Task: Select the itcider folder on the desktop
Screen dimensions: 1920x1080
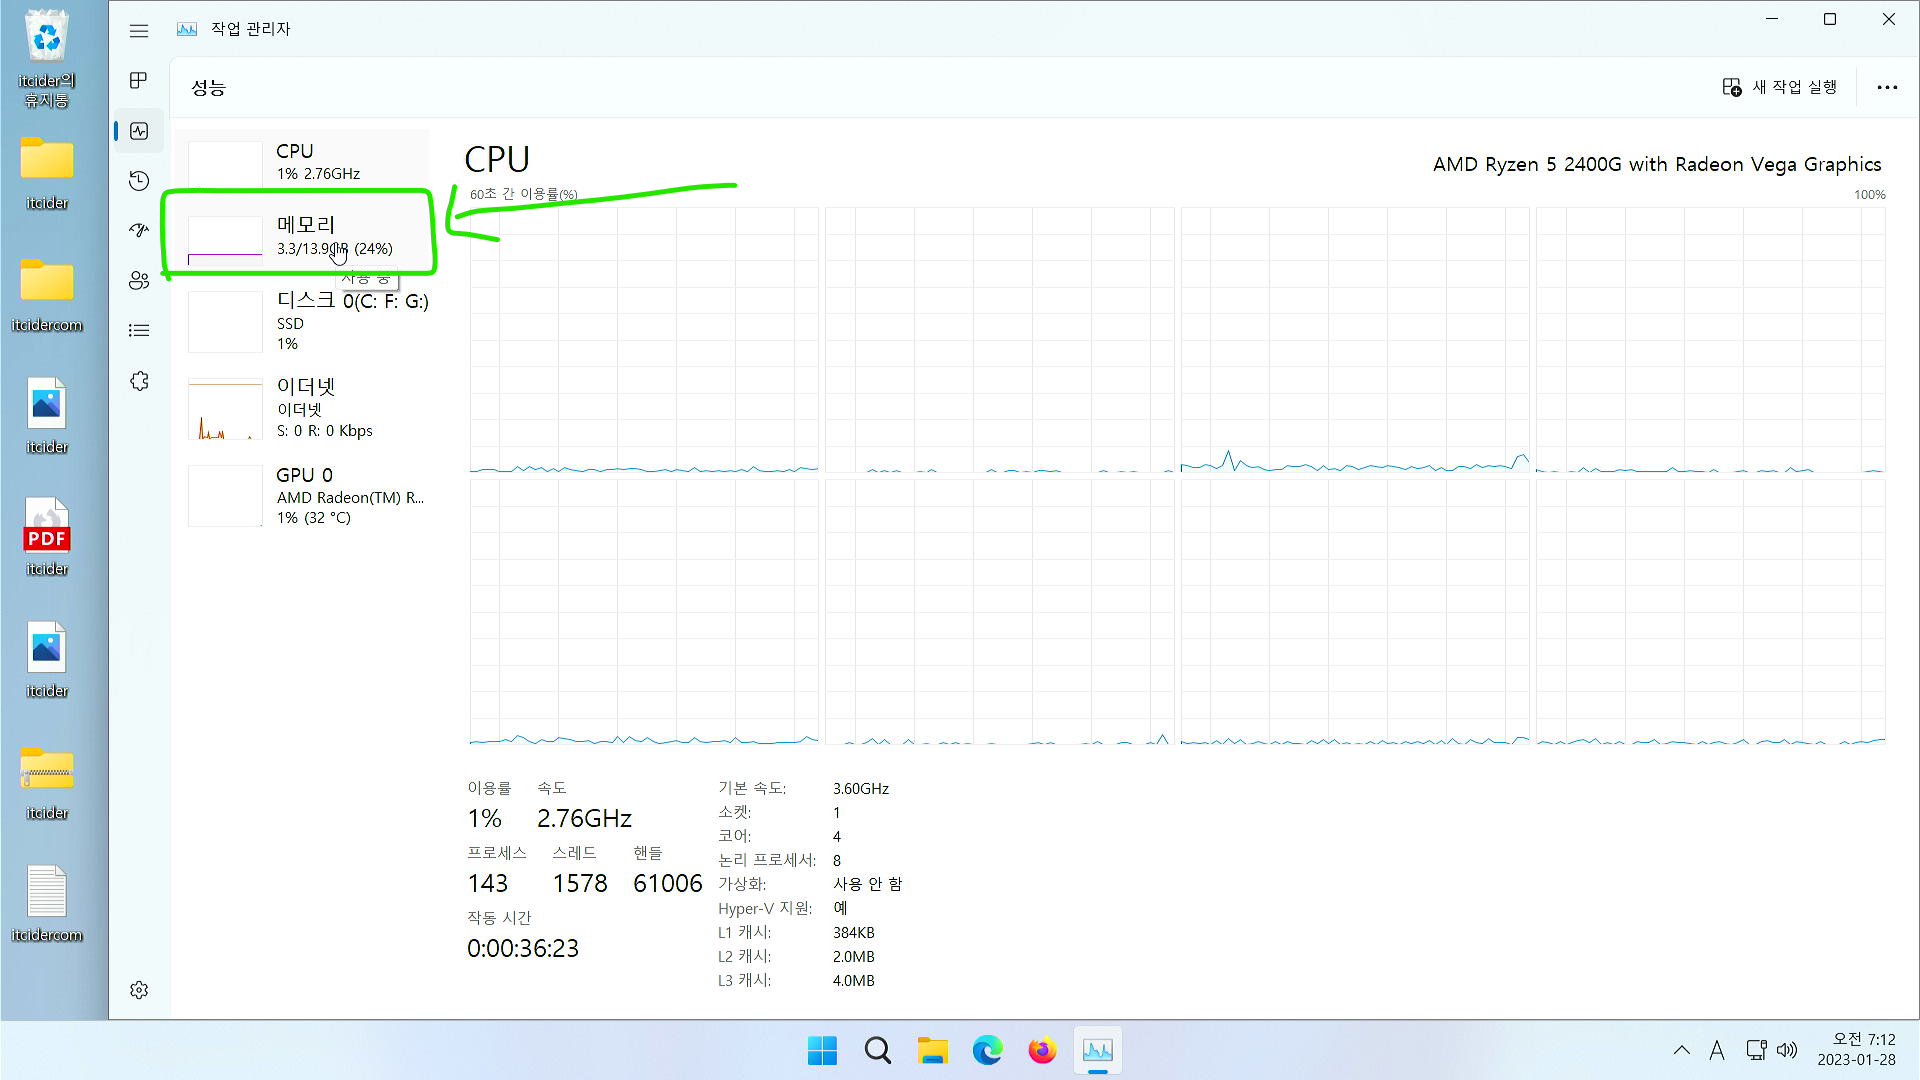Action: coord(47,172)
